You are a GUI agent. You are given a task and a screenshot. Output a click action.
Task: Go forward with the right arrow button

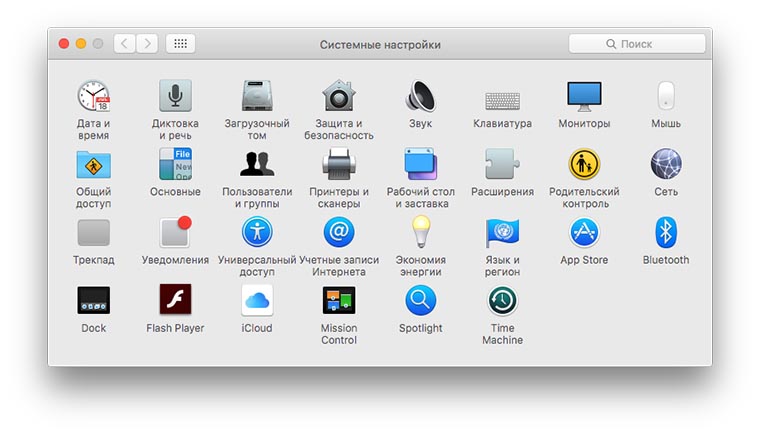point(147,44)
